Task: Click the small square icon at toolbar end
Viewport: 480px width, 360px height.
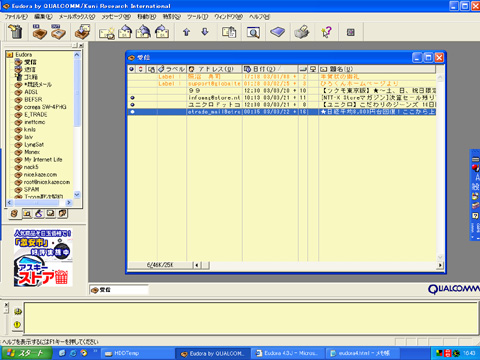Action: click(x=350, y=32)
